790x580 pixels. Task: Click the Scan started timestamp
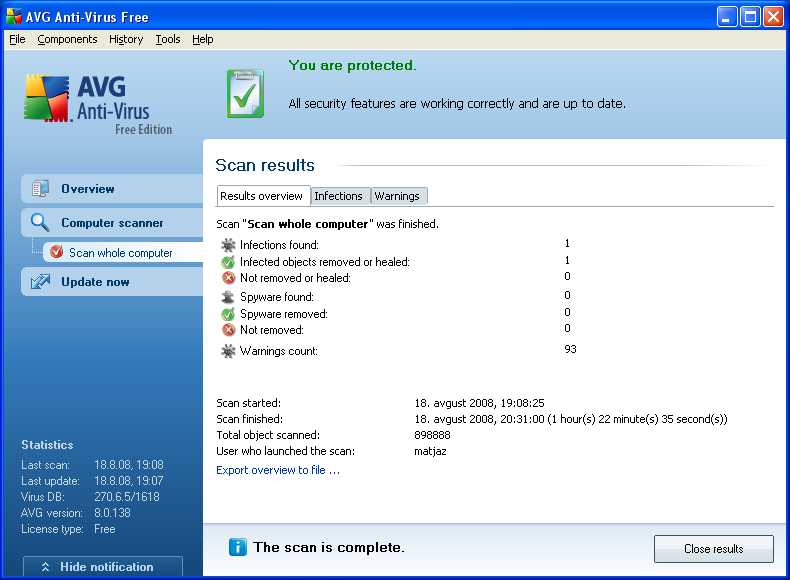(x=479, y=403)
